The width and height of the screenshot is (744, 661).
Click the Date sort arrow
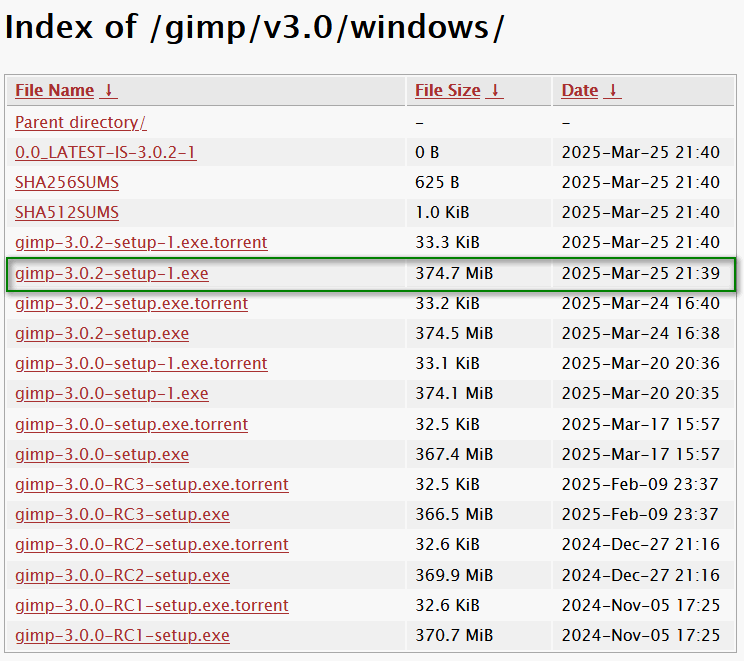[x=613, y=90]
